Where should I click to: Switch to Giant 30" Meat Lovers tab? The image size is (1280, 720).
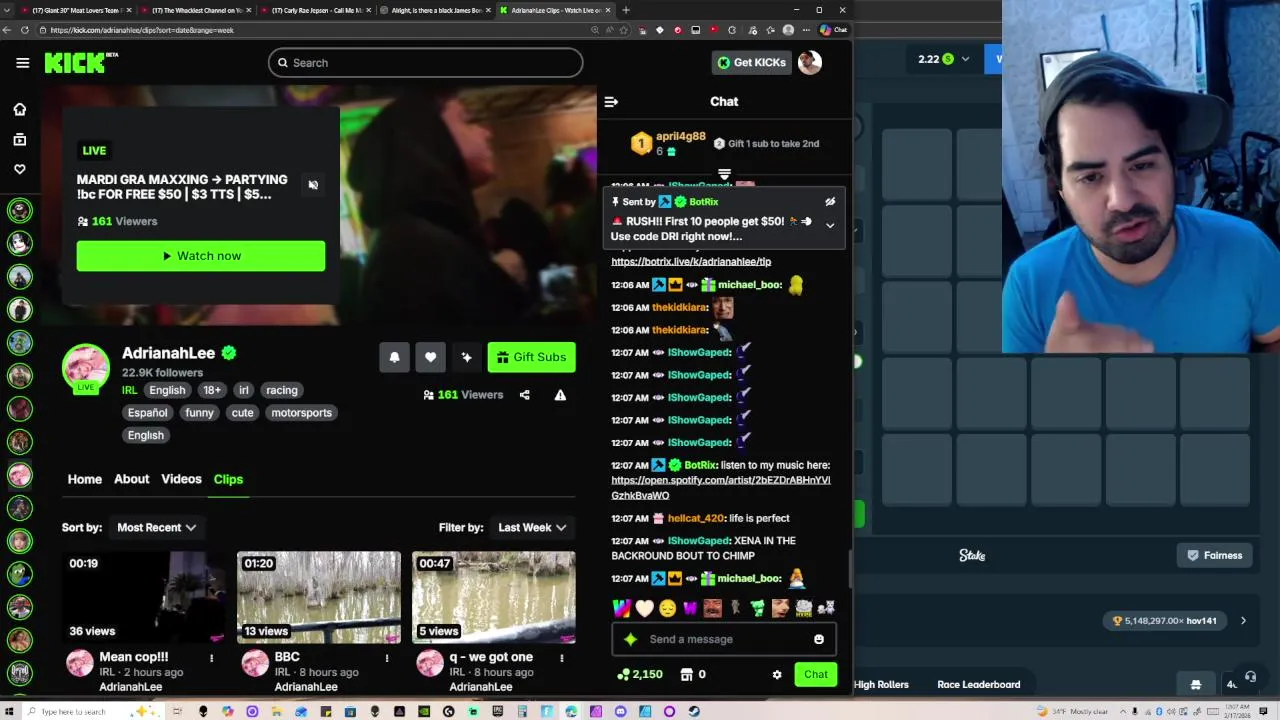point(75,10)
